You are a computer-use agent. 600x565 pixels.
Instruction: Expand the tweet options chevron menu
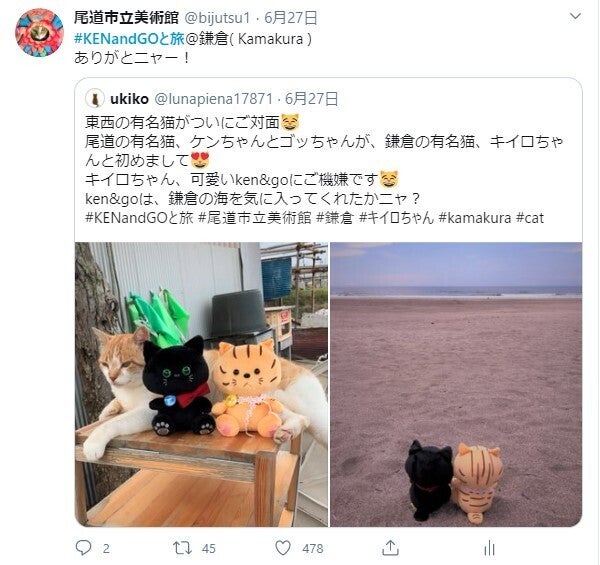[576, 16]
